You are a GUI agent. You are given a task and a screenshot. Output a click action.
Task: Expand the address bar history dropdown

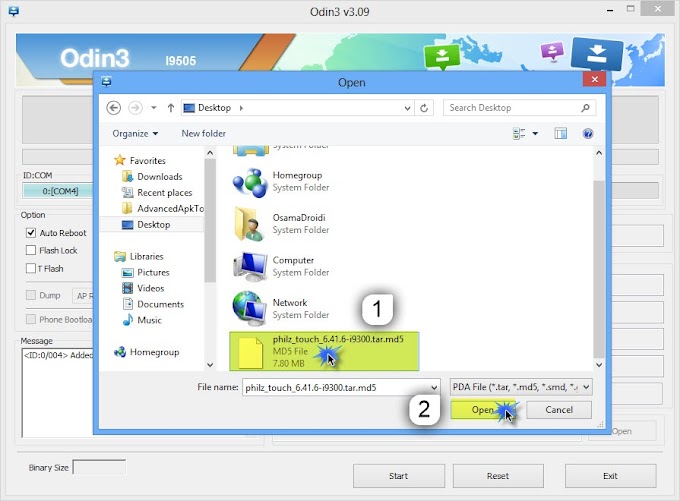pyautogui.click(x=407, y=108)
